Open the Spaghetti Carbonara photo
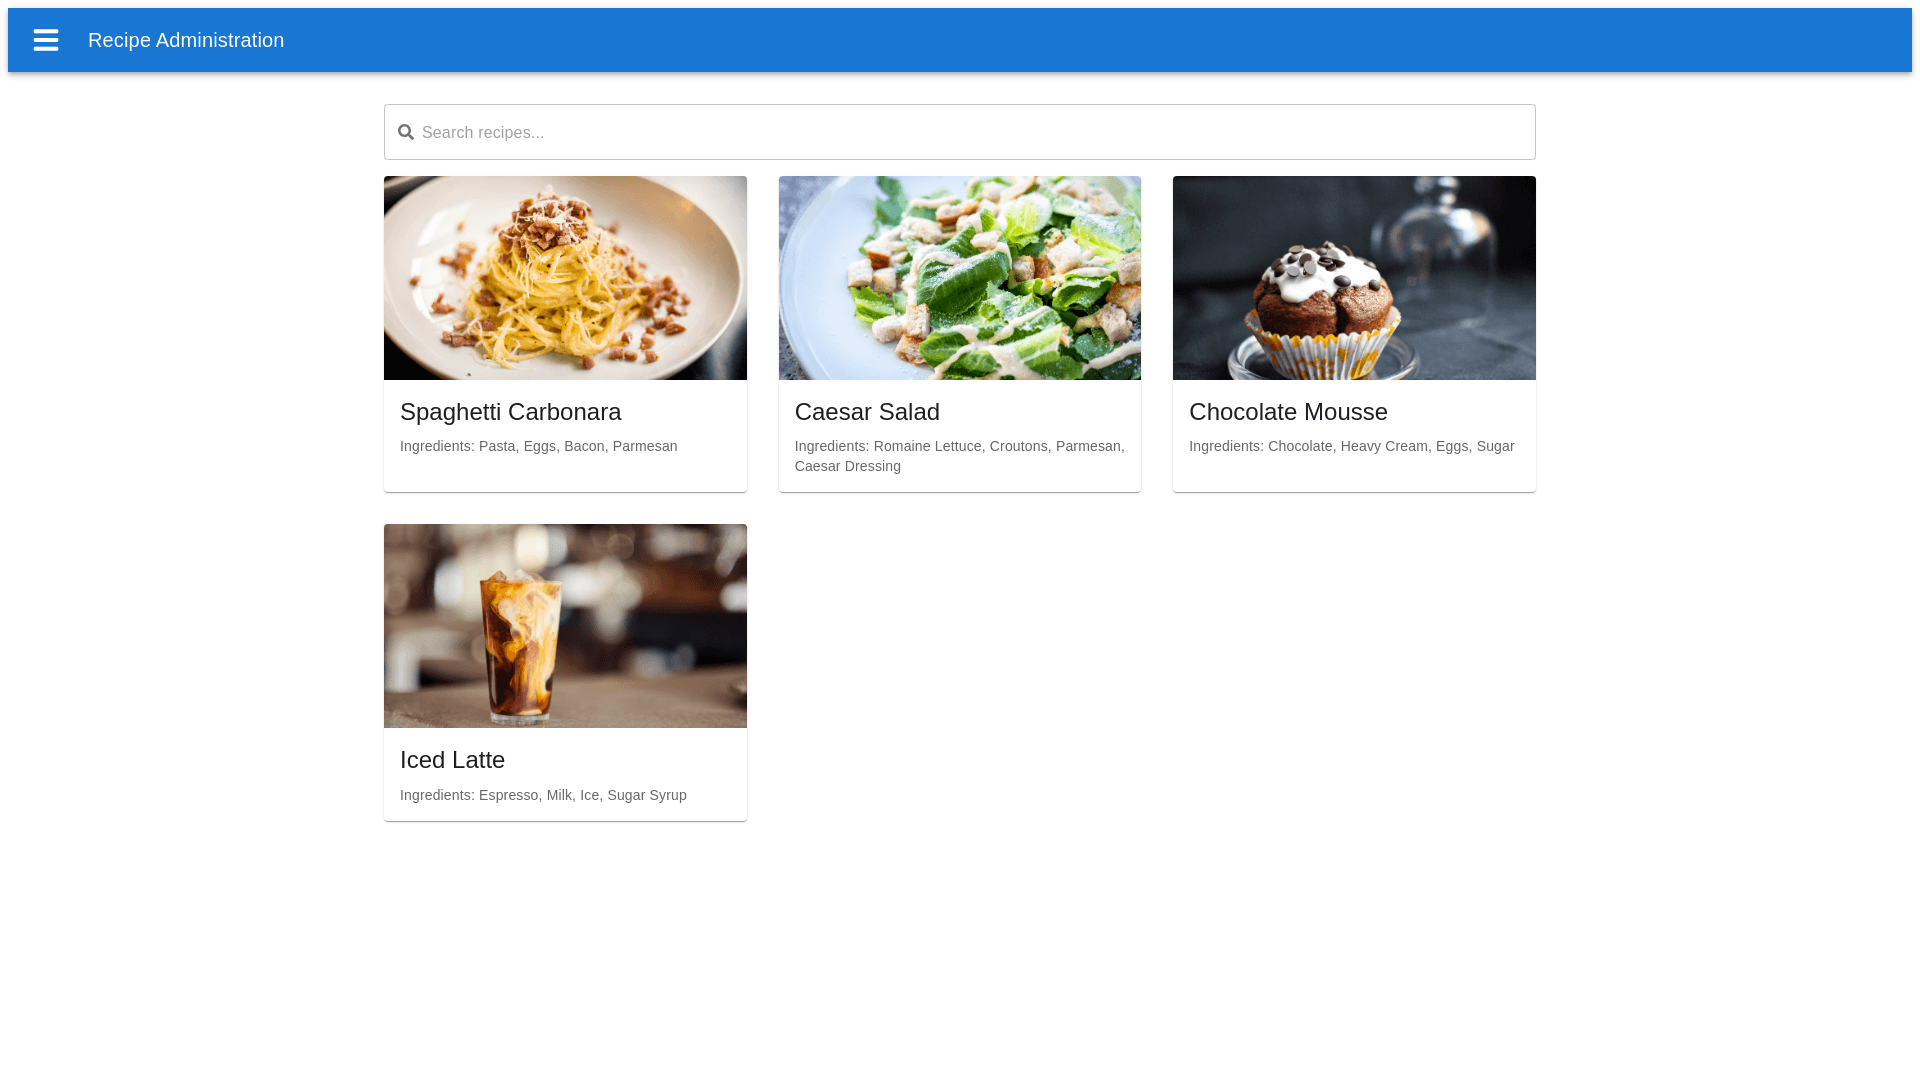Image resolution: width=1920 pixels, height=1080 pixels. pyautogui.click(x=565, y=278)
